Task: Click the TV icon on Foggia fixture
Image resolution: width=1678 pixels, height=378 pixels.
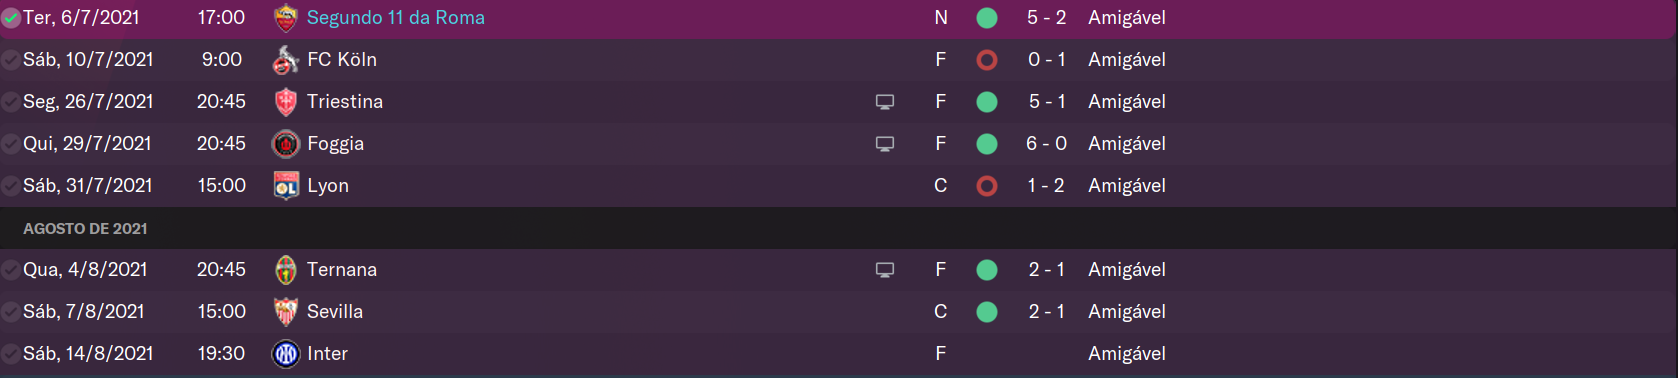Action: [x=885, y=144]
